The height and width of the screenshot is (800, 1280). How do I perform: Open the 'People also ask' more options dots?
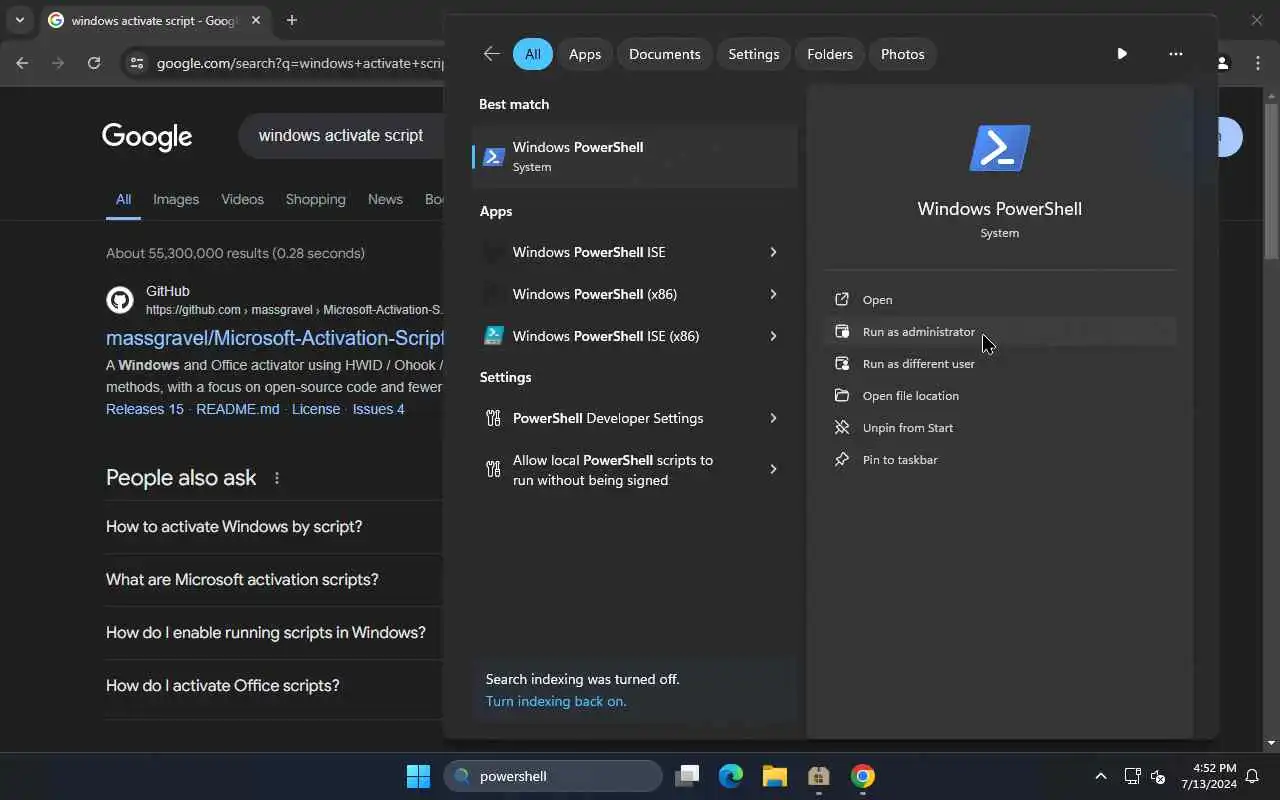pos(277,478)
